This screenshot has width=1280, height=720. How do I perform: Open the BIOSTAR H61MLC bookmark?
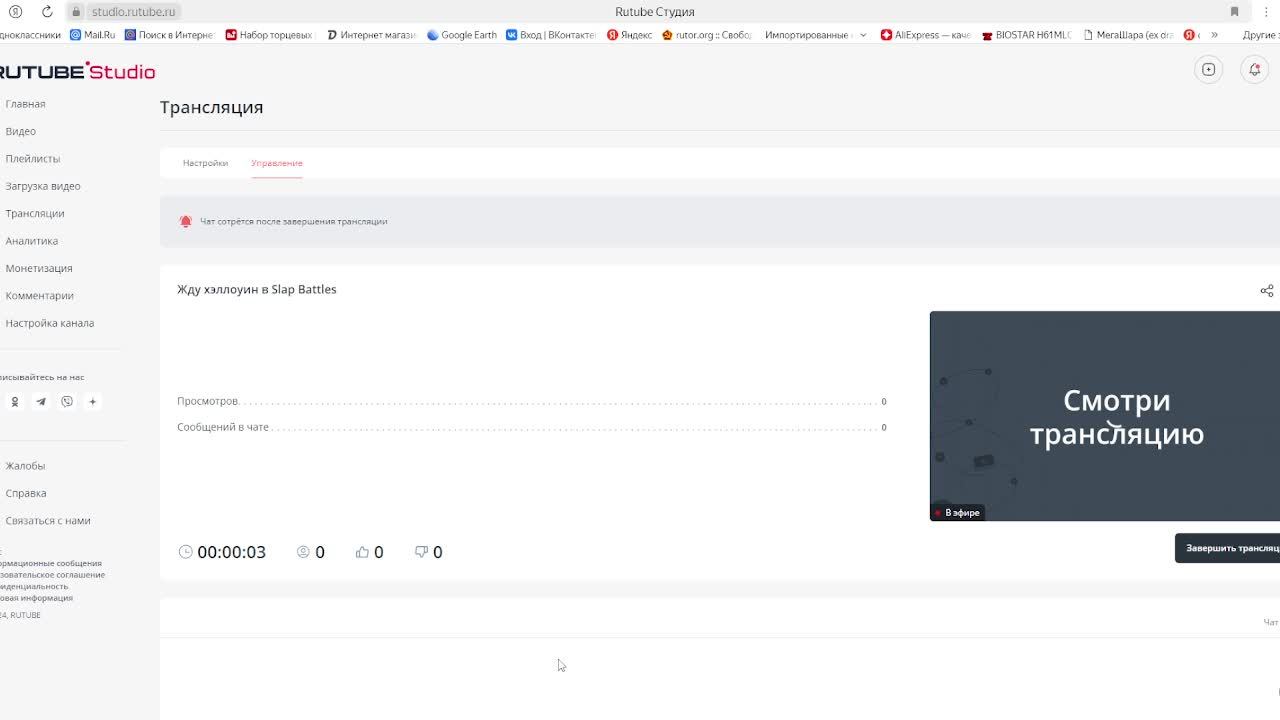1027,35
